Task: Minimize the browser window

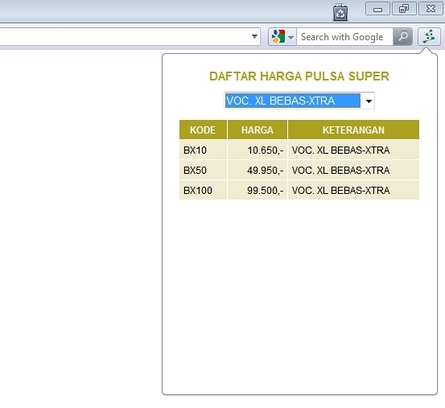Action: [378, 9]
